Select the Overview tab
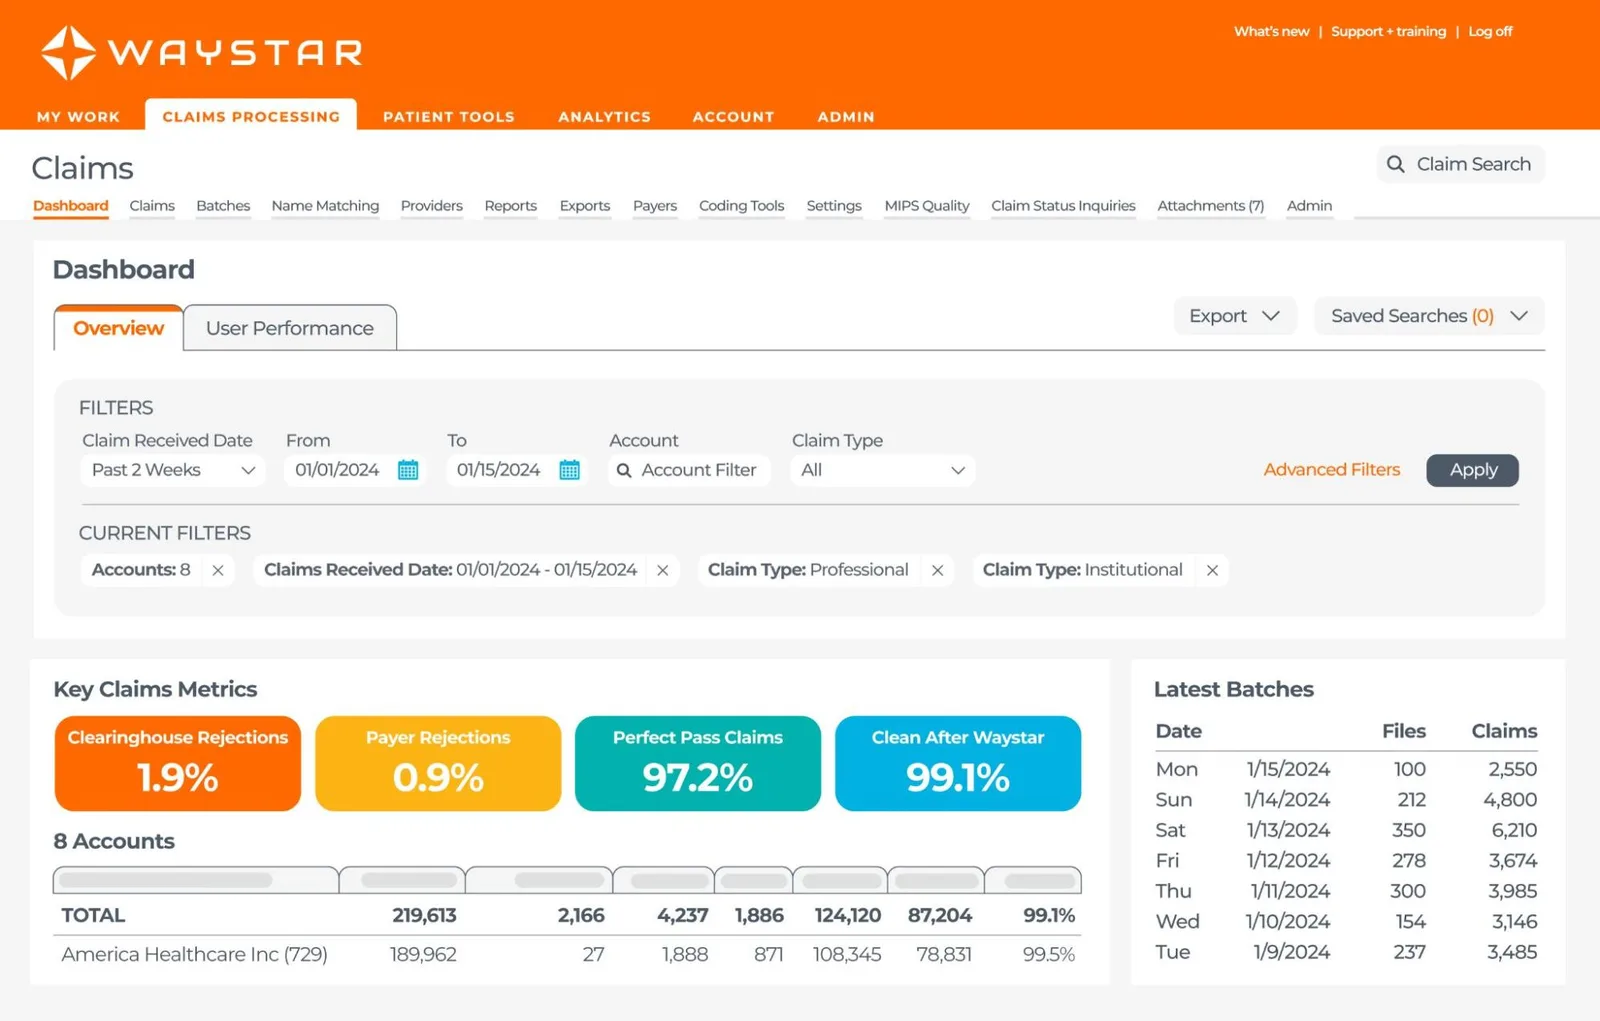The image size is (1600, 1021). 118,328
